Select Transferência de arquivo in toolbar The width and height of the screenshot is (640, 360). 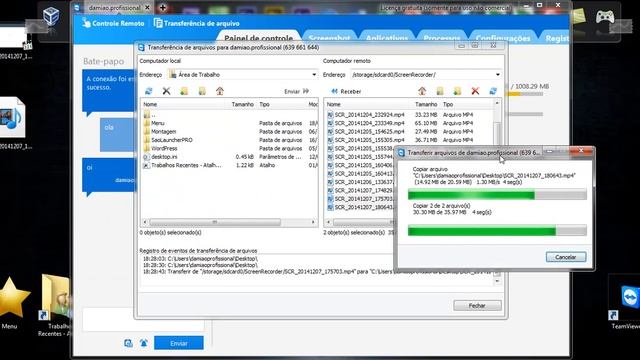coord(197,23)
